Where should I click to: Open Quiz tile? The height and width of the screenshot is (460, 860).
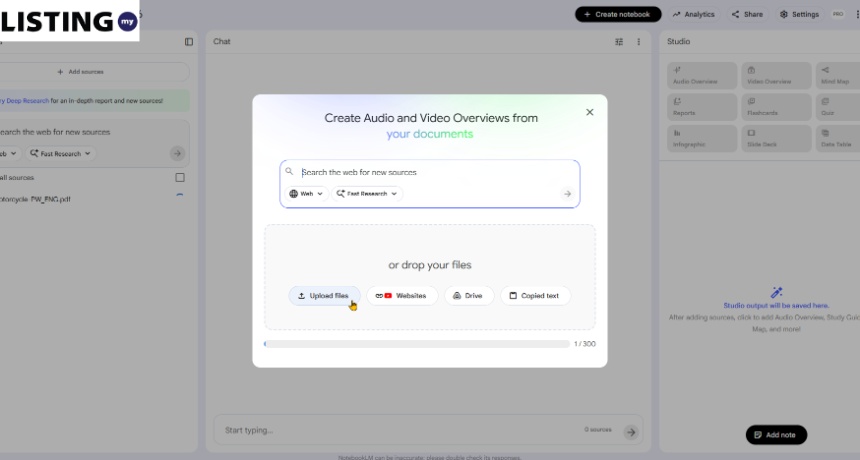[x=838, y=107]
